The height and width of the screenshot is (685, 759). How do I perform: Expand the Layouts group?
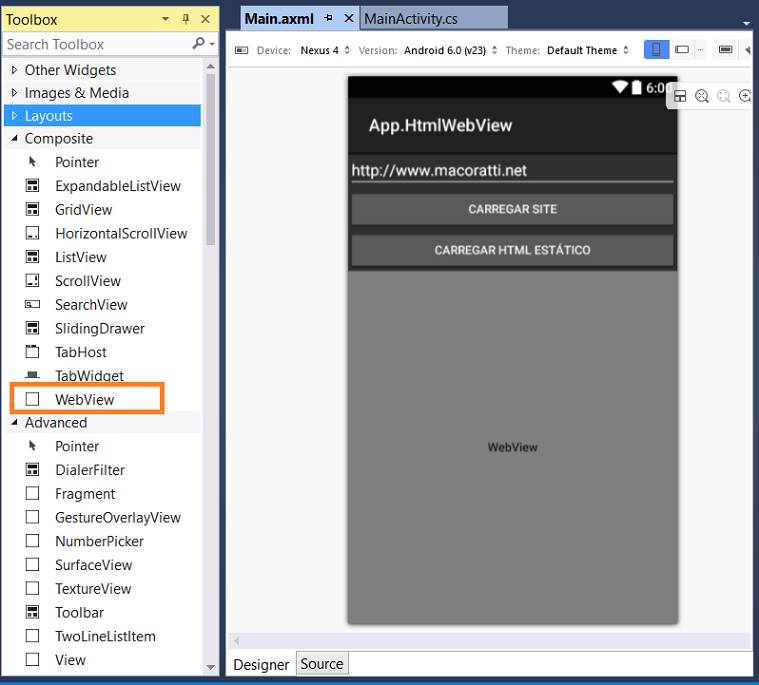tap(14, 115)
